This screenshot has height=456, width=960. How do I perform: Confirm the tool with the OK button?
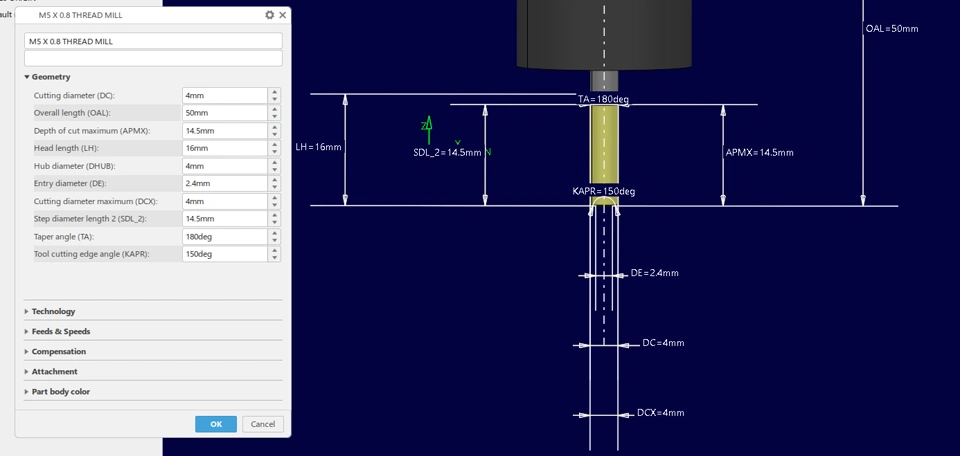point(216,424)
